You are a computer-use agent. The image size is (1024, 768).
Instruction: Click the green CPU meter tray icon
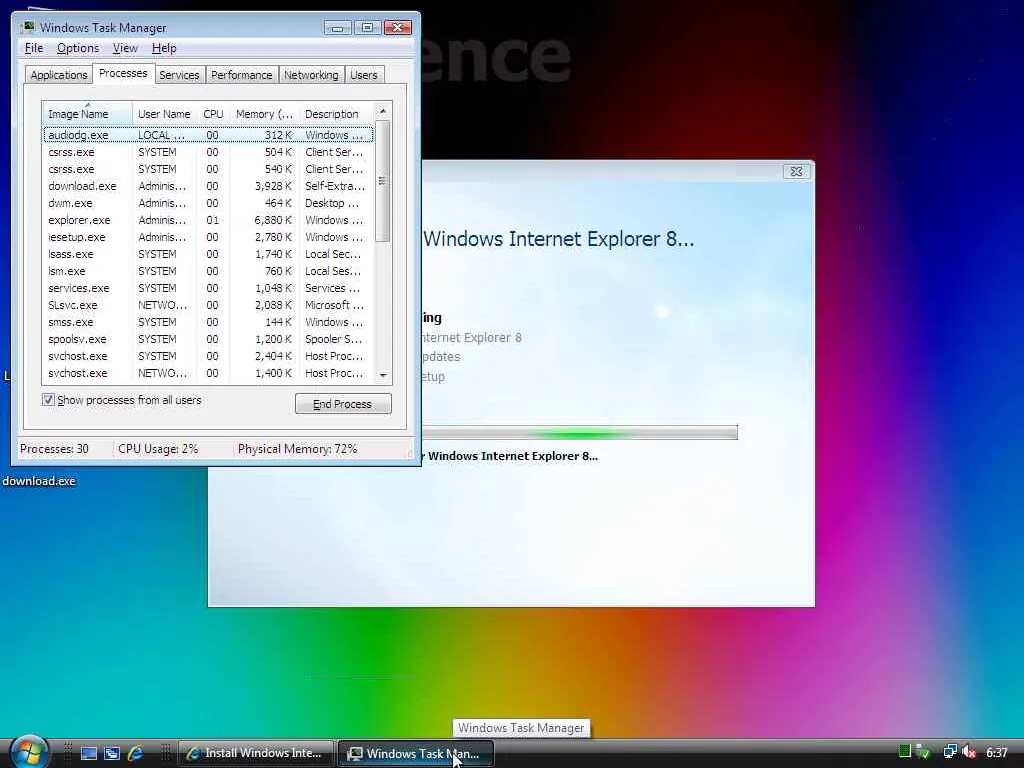pyautogui.click(x=904, y=752)
